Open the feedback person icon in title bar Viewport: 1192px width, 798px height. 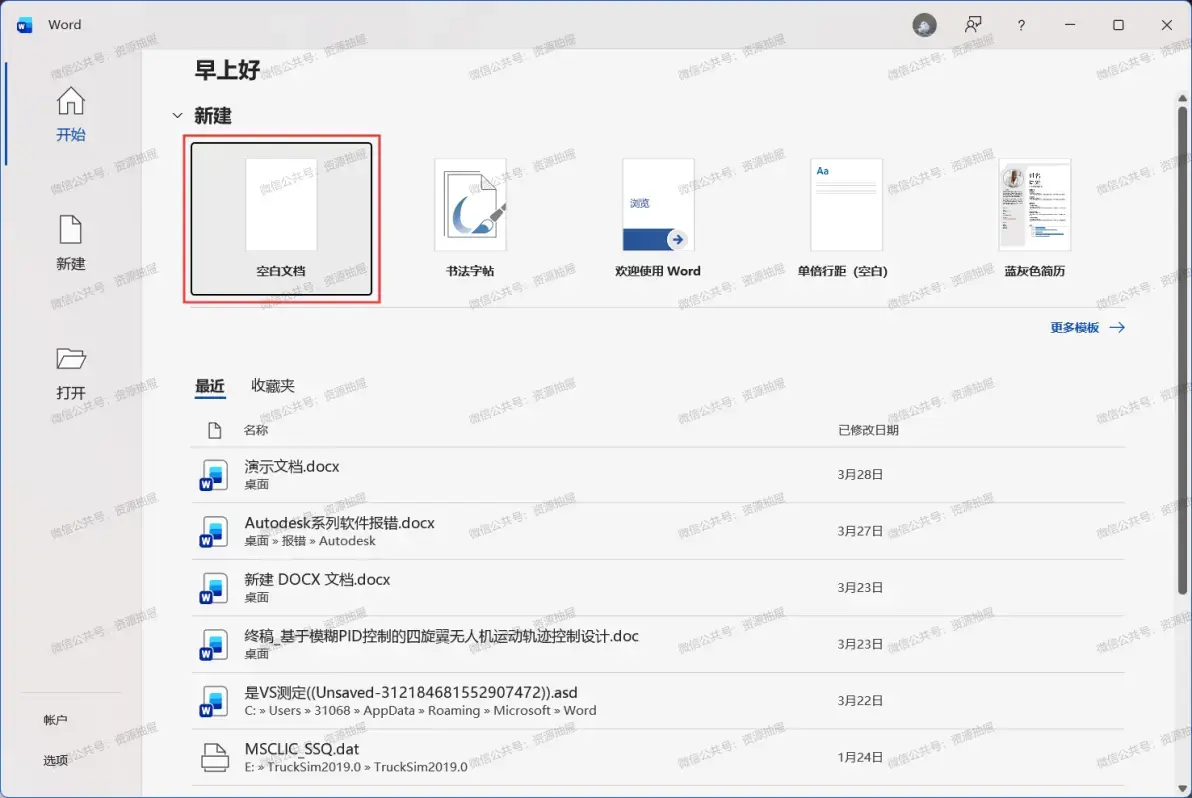point(973,25)
